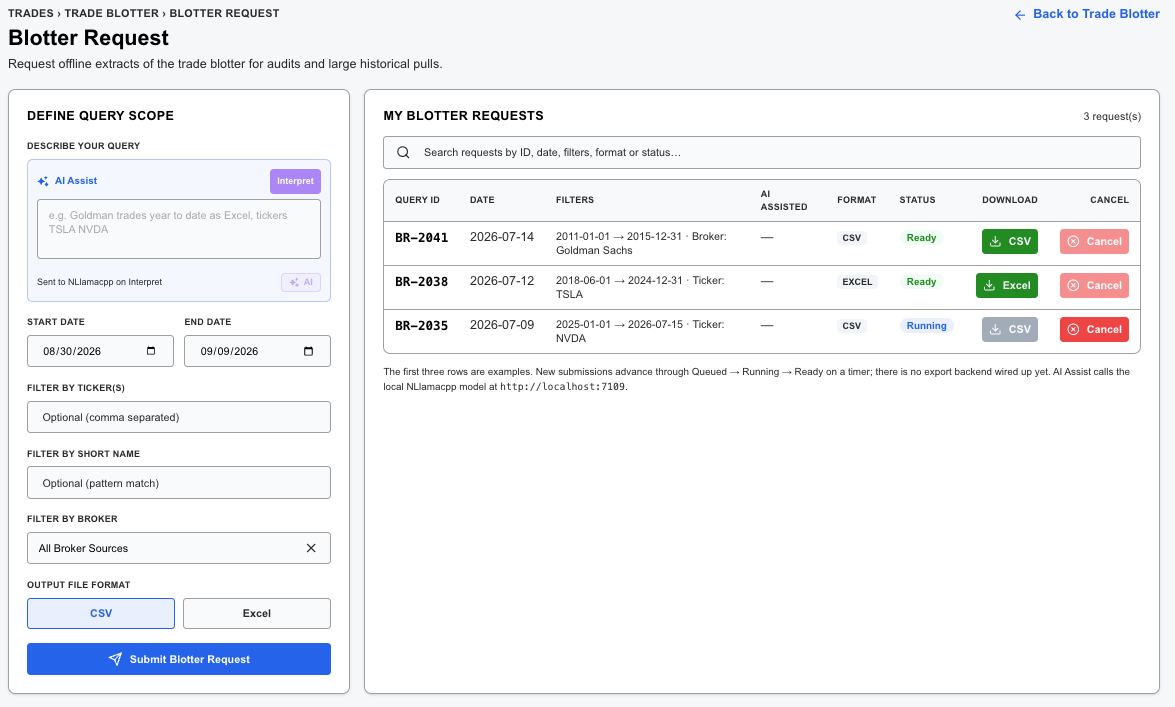Clear the All Broker Sources selection
1175x707 pixels.
[311, 548]
